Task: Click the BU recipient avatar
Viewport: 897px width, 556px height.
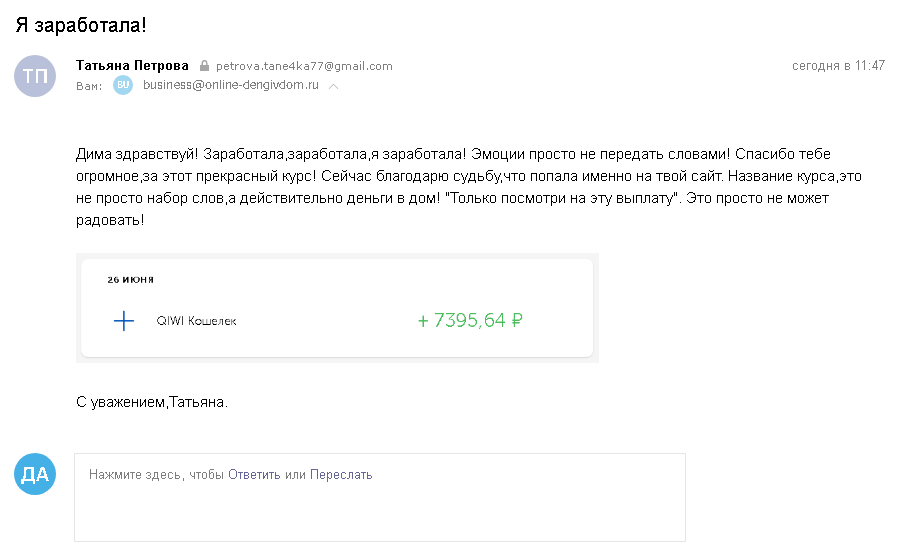Action: click(x=123, y=85)
